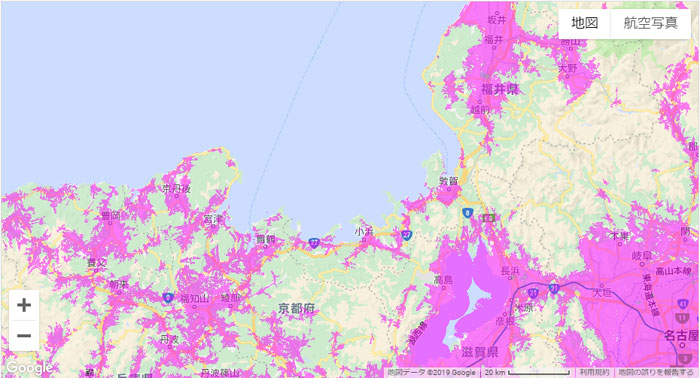Zoom out with the minus button

click(24, 336)
